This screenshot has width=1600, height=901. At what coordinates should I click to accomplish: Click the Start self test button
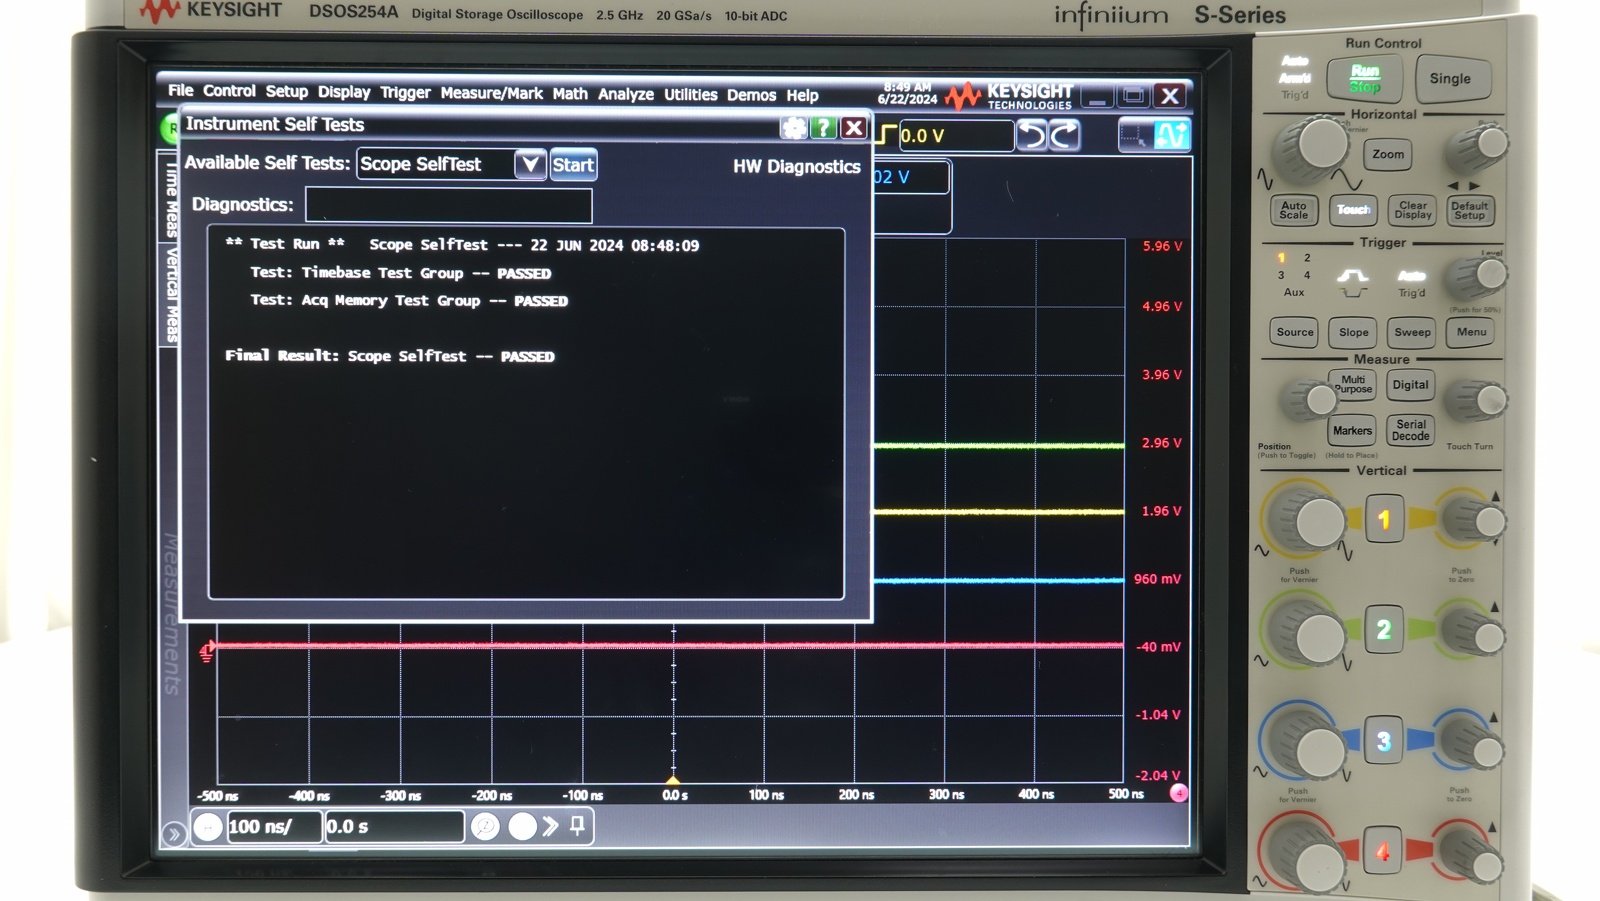click(573, 165)
